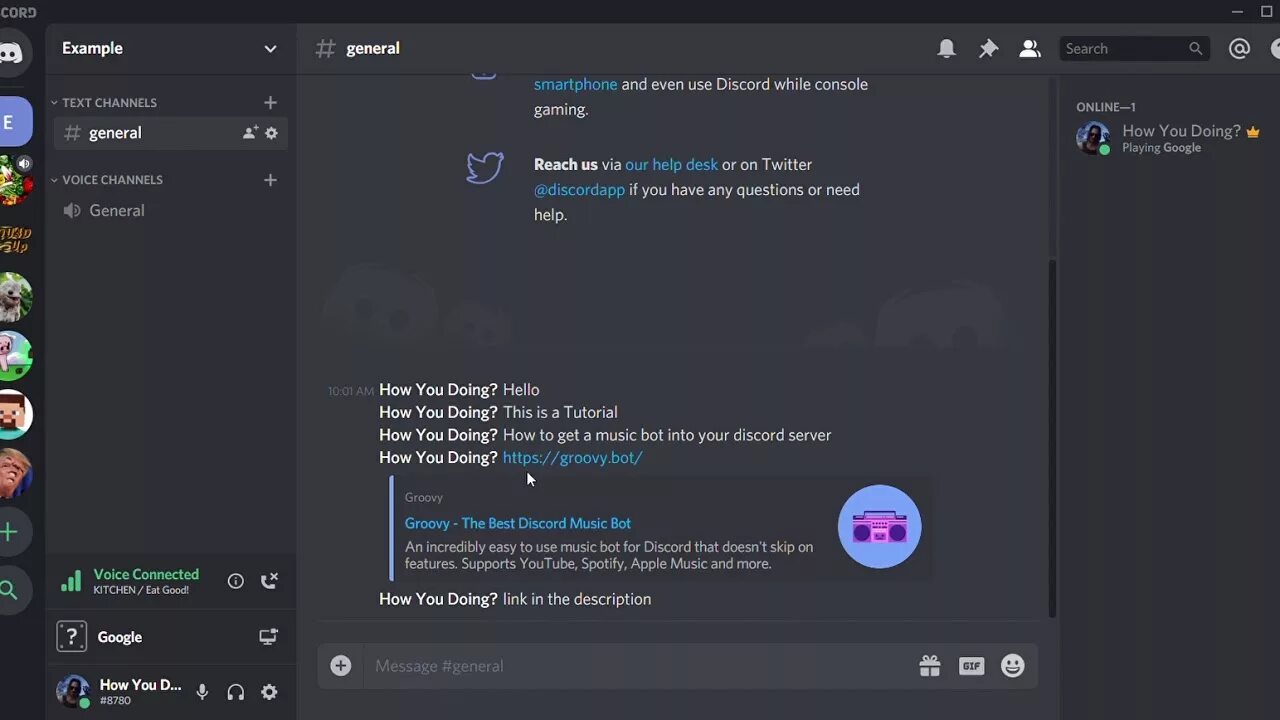Click the 'How to get a music bot' message
The height and width of the screenshot is (720, 1280).
[667, 435]
